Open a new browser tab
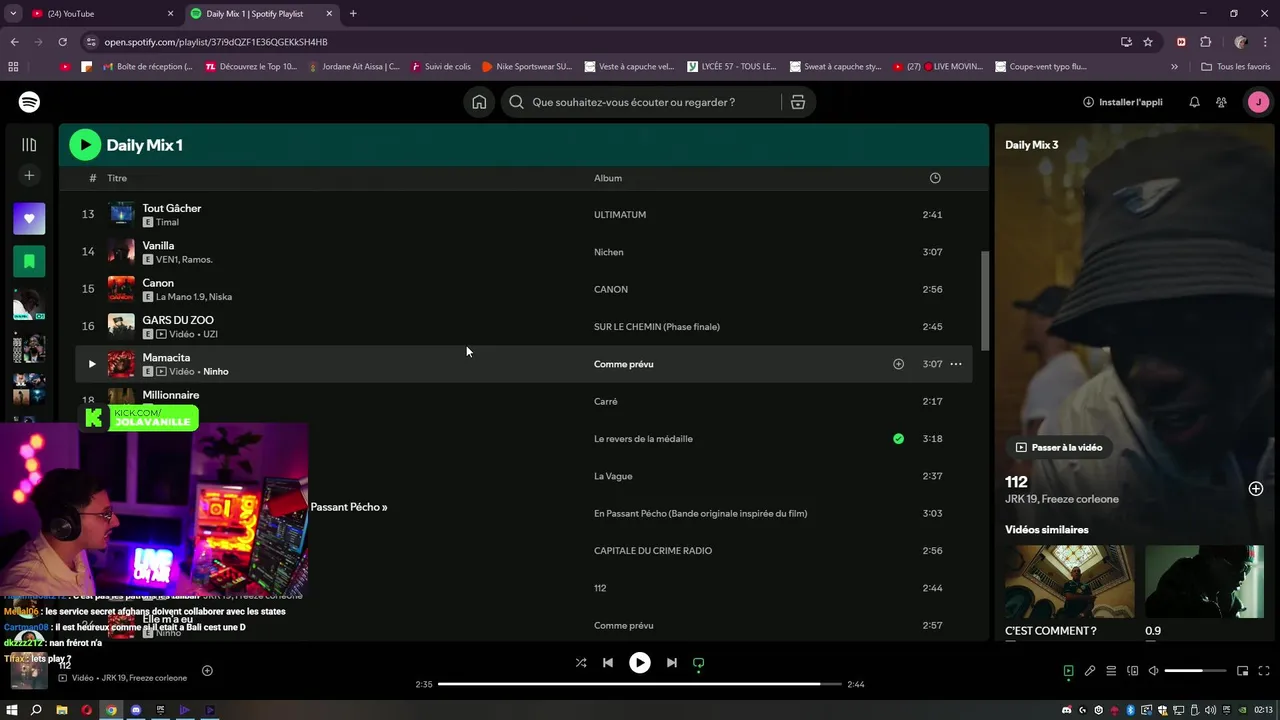The width and height of the screenshot is (1280, 720). 353,14
